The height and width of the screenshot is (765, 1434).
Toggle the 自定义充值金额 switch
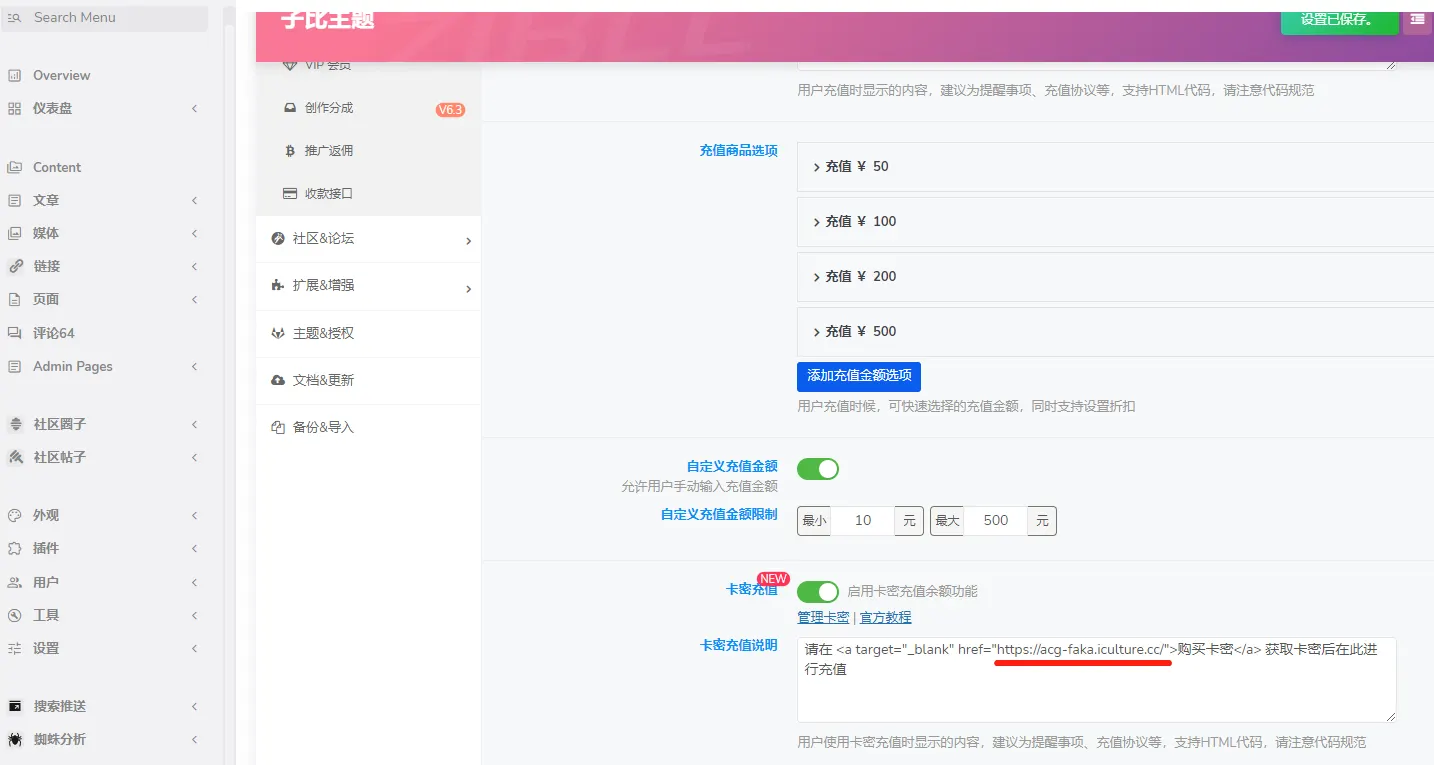[818, 469]
